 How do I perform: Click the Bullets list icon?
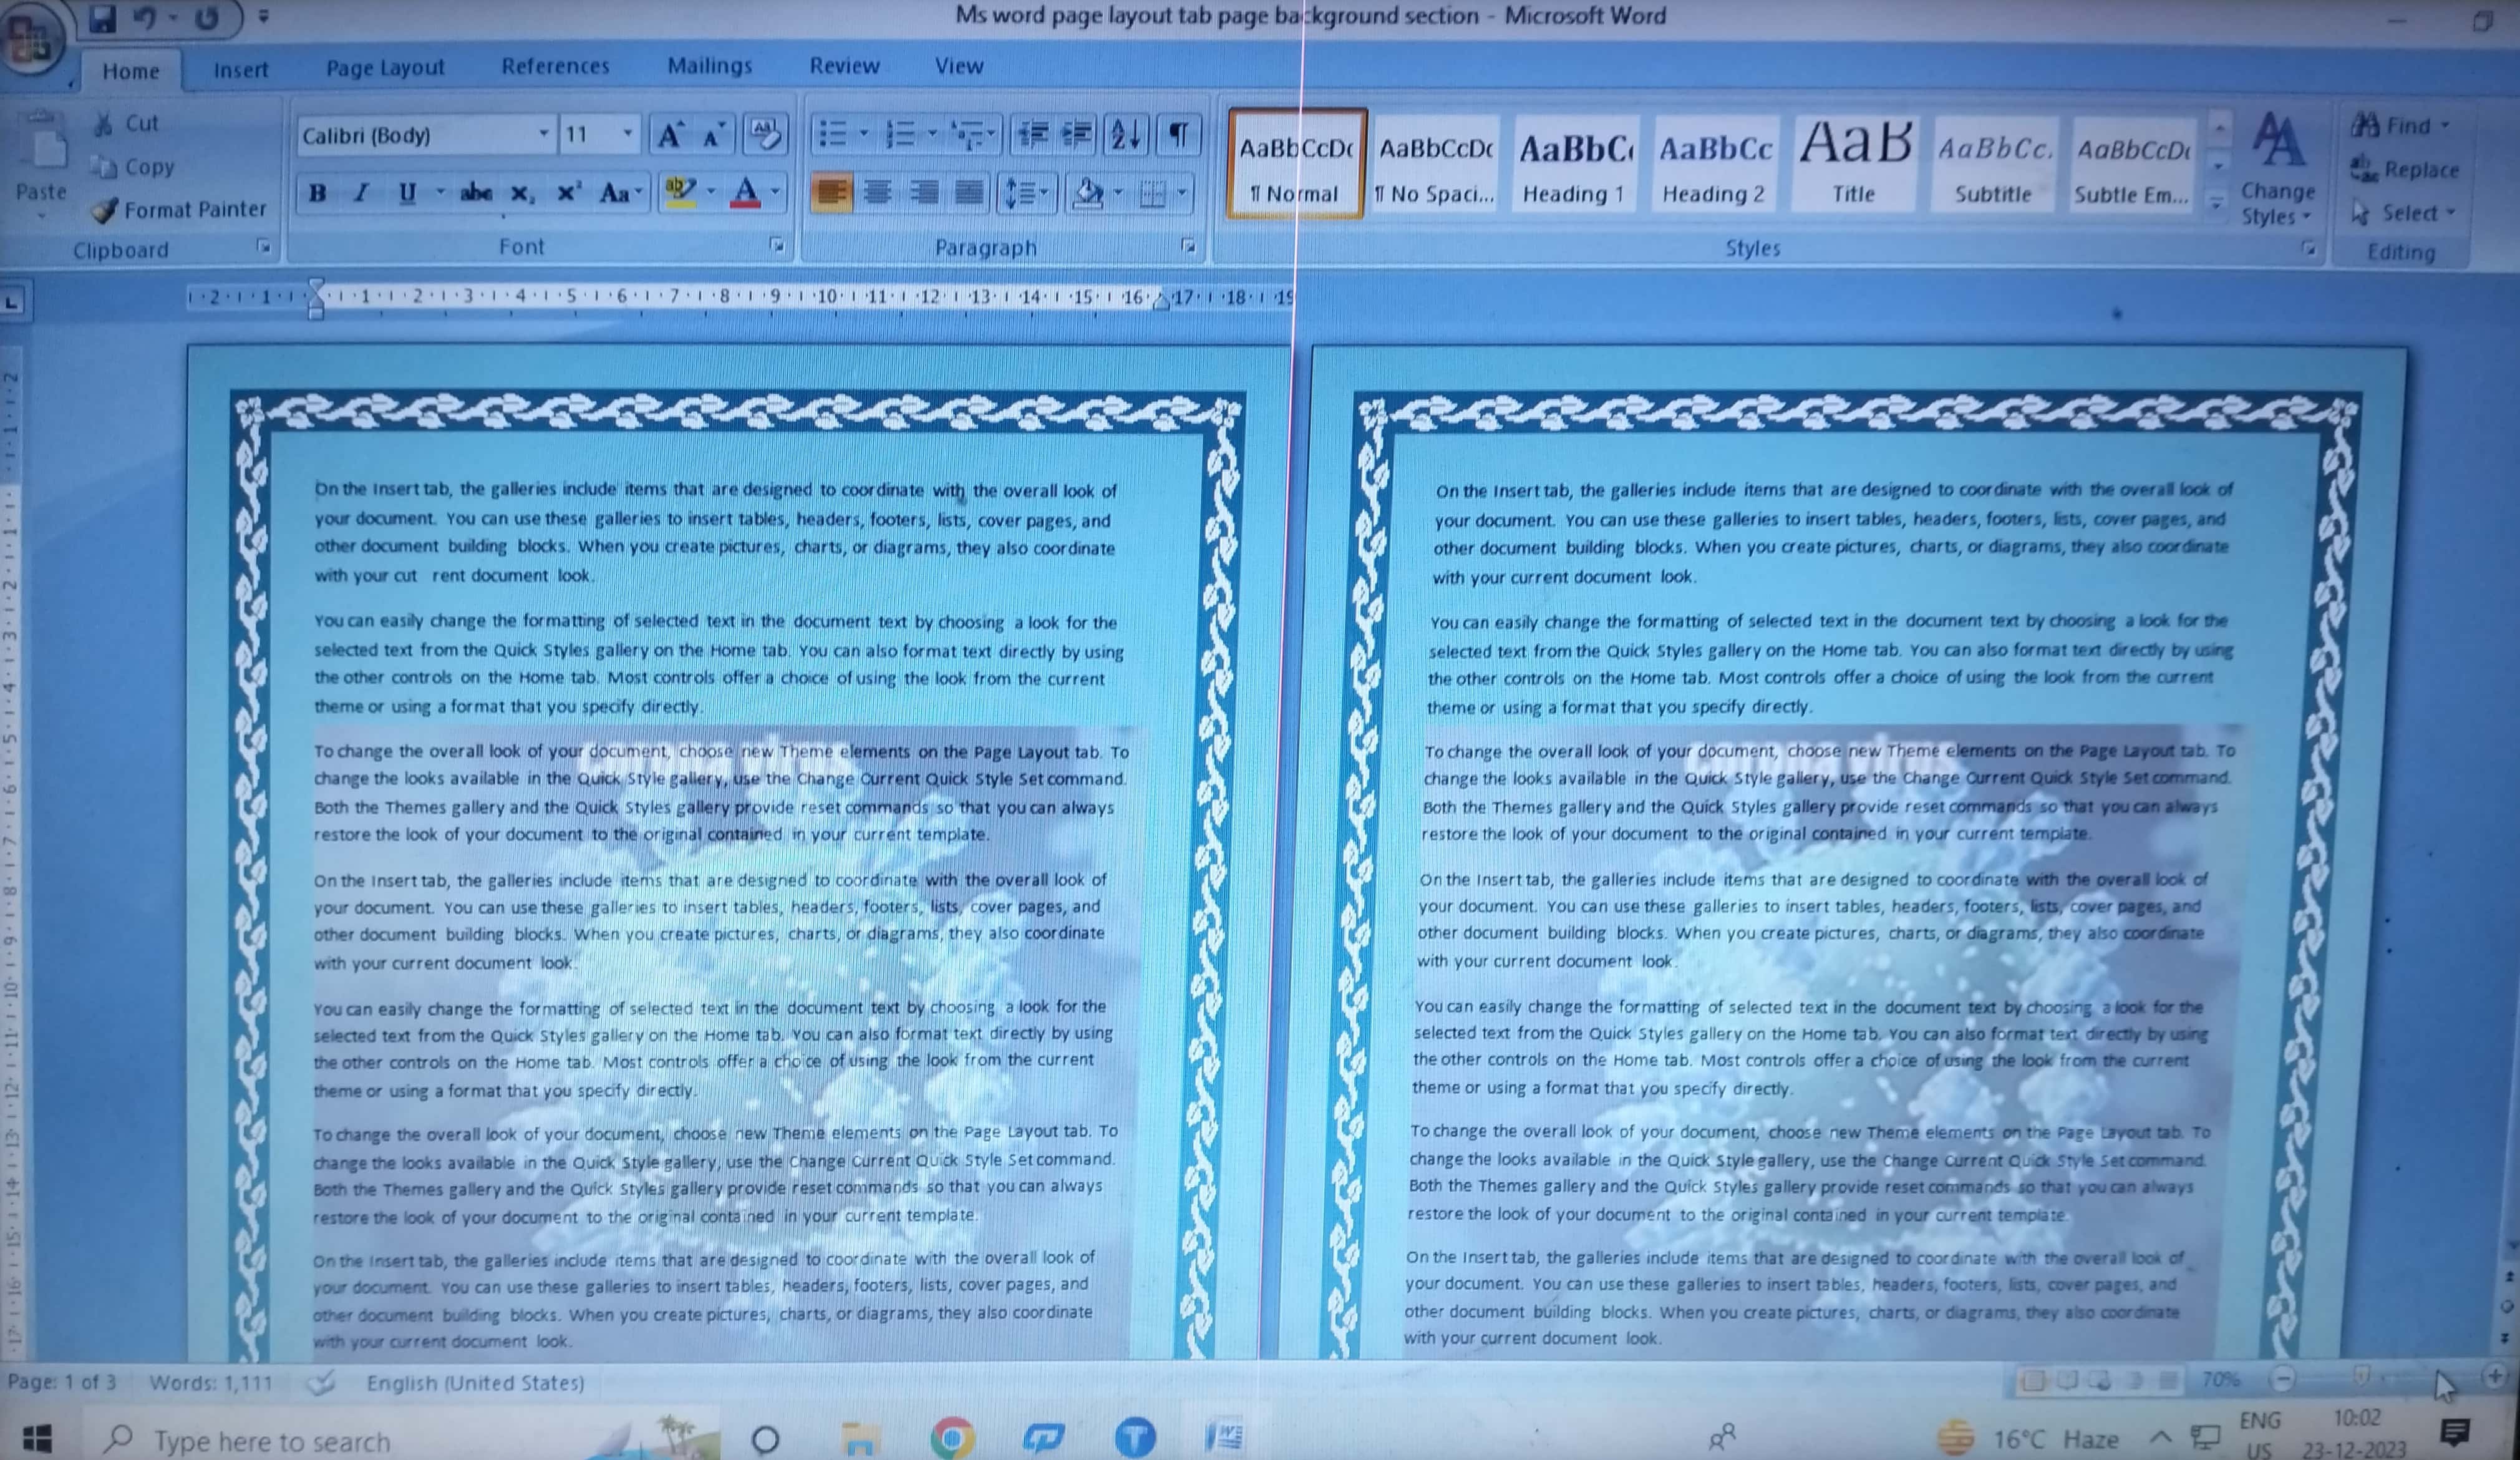pyautogui.click(x=832, y=134)
